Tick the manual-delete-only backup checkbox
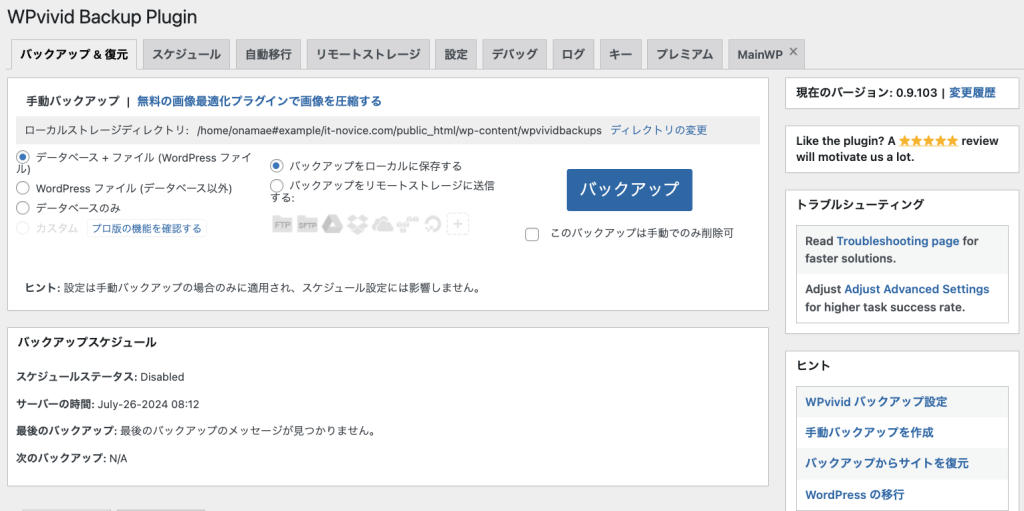Screen dimensions: 1024x511 532,235
